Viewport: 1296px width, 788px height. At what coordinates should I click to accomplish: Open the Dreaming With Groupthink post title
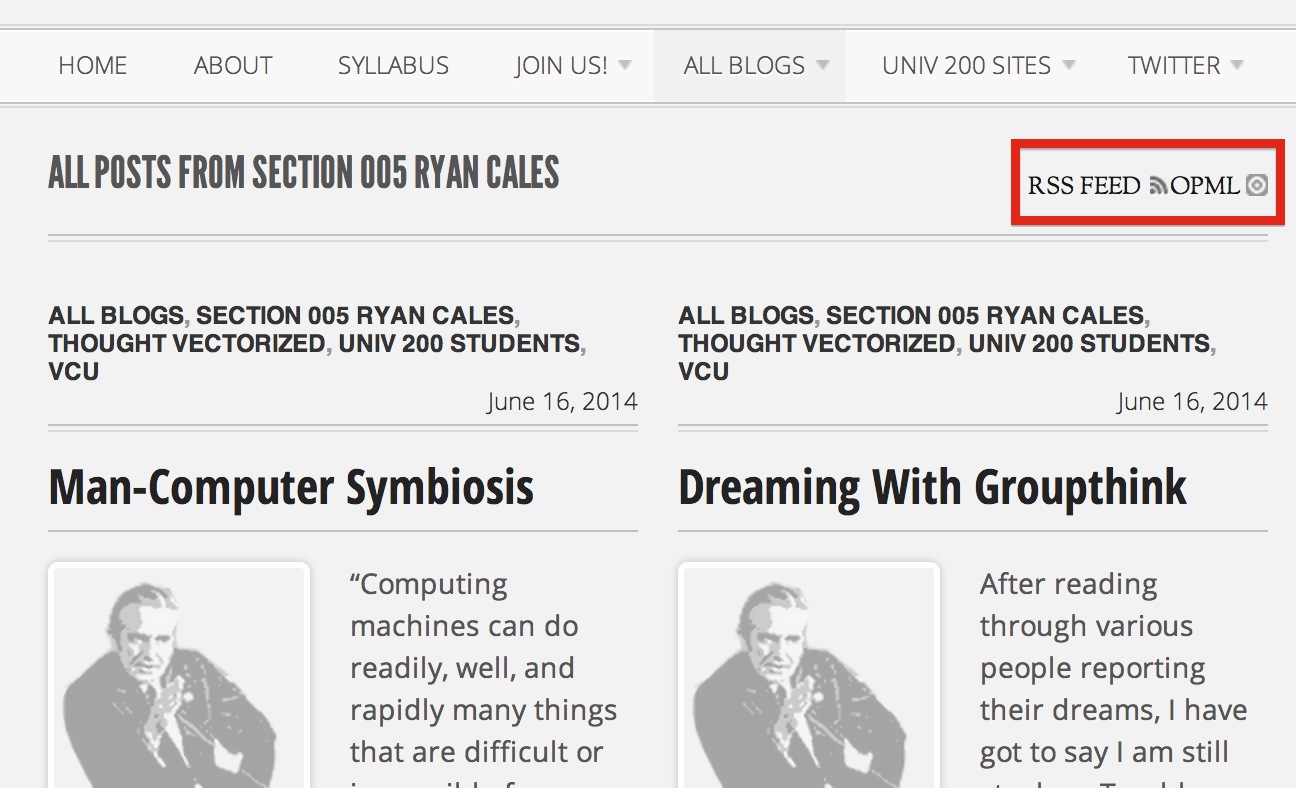[x=932, y=488]
